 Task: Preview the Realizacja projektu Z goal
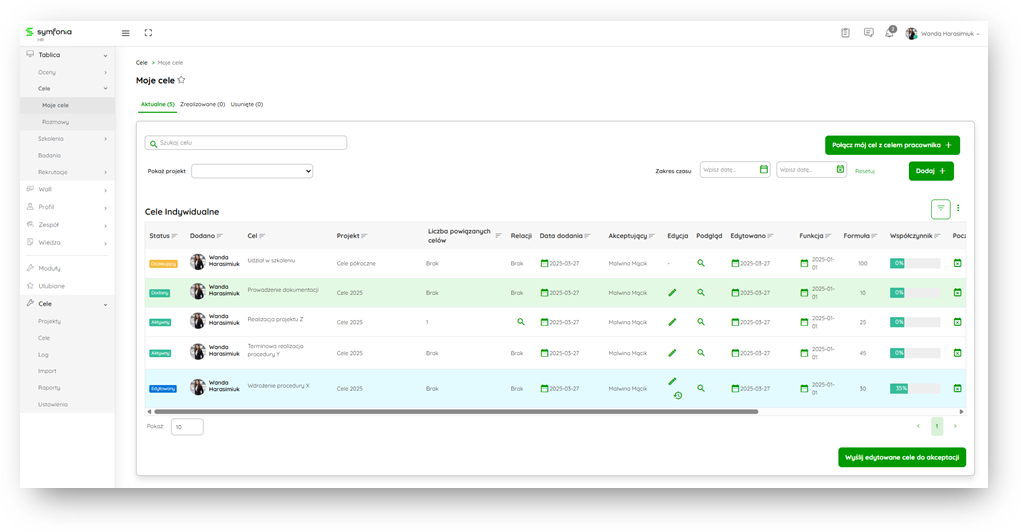coord(701,322)
